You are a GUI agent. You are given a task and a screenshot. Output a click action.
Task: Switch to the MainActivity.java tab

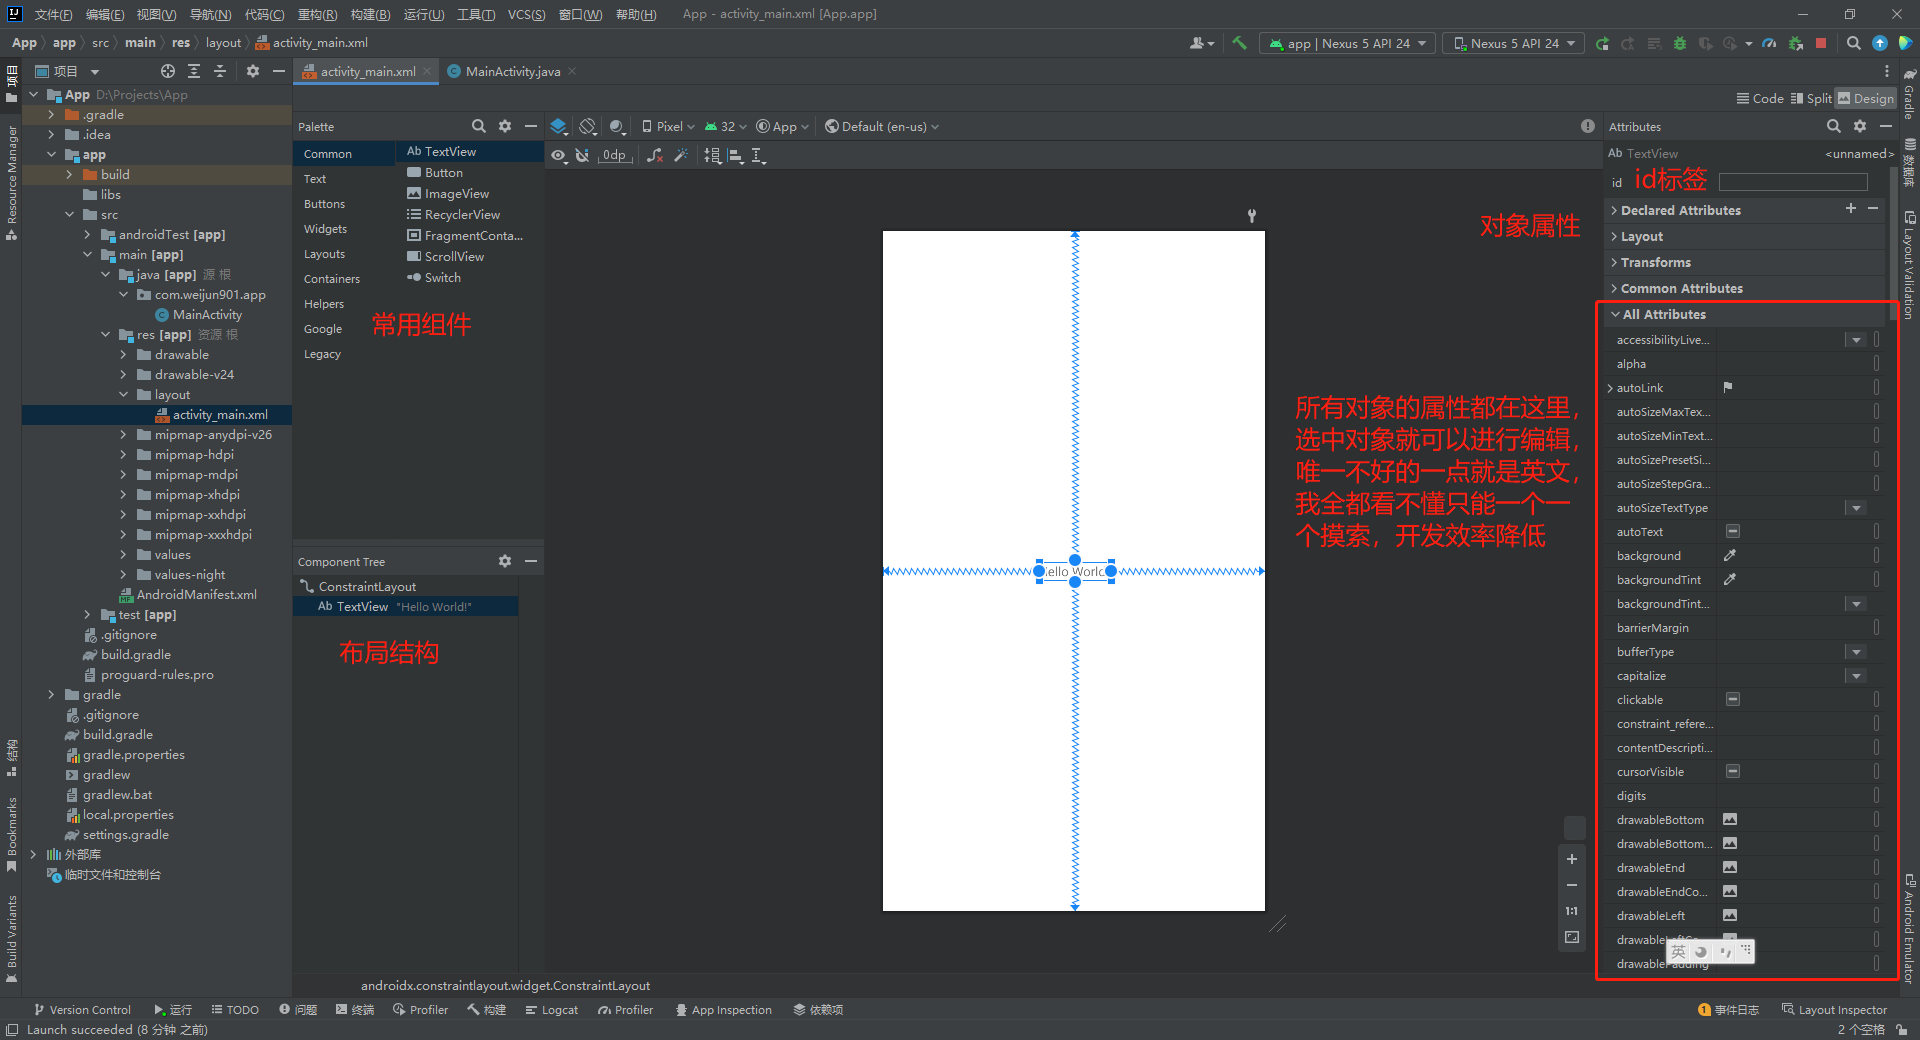point(512,71)
